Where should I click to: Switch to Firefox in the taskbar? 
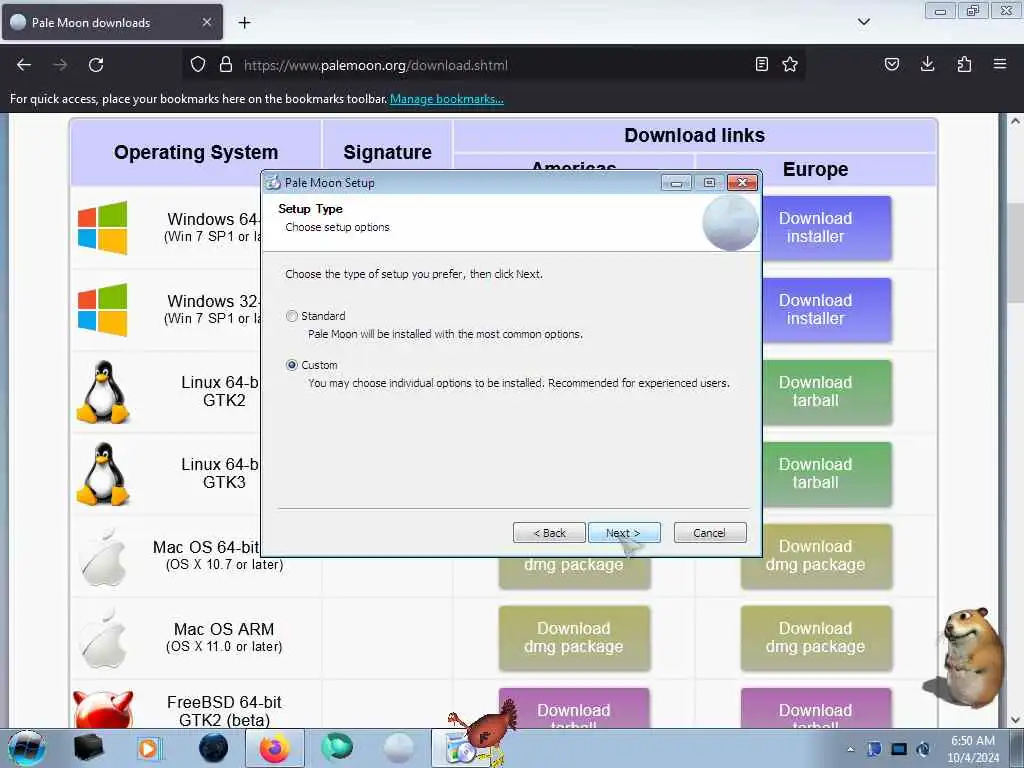pyautogui.click(x=274, y=748)
